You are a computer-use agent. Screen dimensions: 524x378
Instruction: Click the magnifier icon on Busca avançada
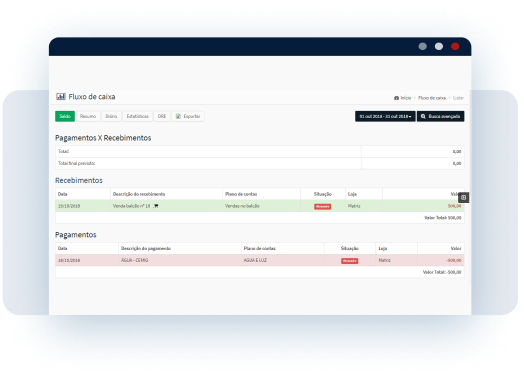click(423, 116)
